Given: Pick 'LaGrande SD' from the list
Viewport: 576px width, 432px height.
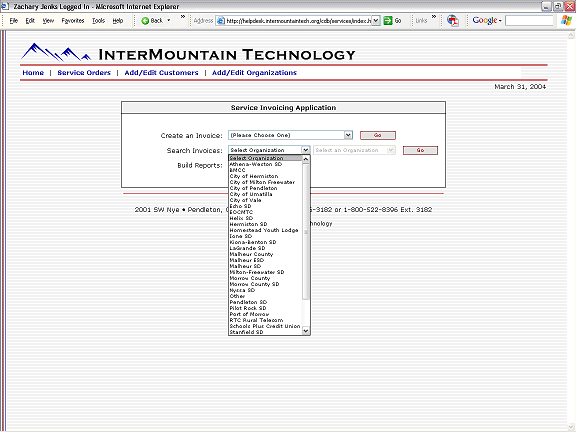Looking at the screenshot, I should 265,248.
